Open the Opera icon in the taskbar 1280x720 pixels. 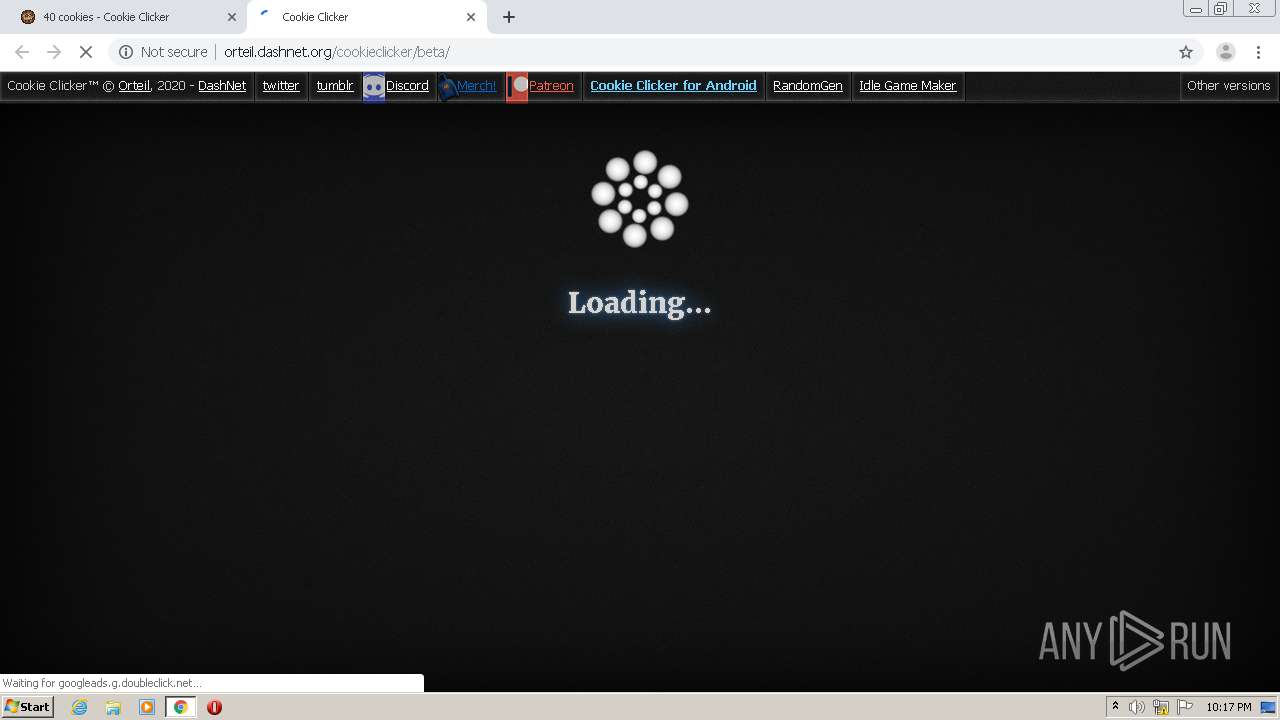[214, 707]
